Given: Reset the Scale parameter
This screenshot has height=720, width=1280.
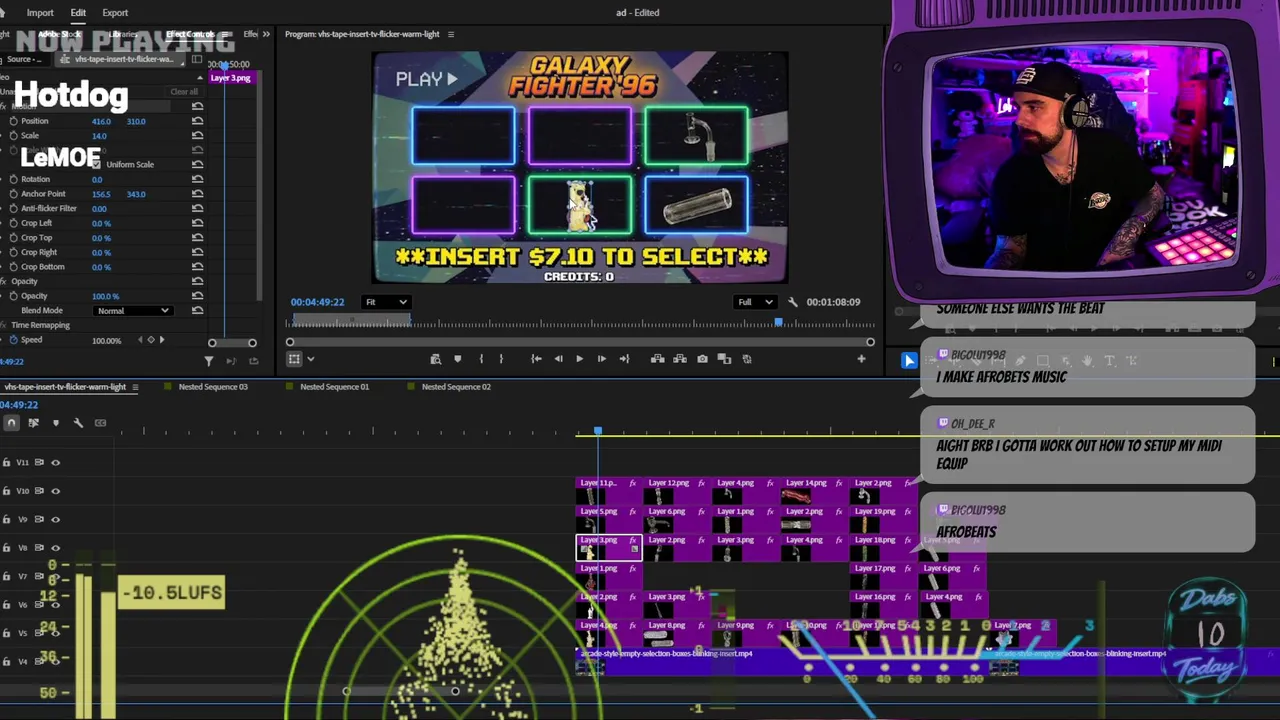Looking at the screenshot, I should tap(197, 136).
